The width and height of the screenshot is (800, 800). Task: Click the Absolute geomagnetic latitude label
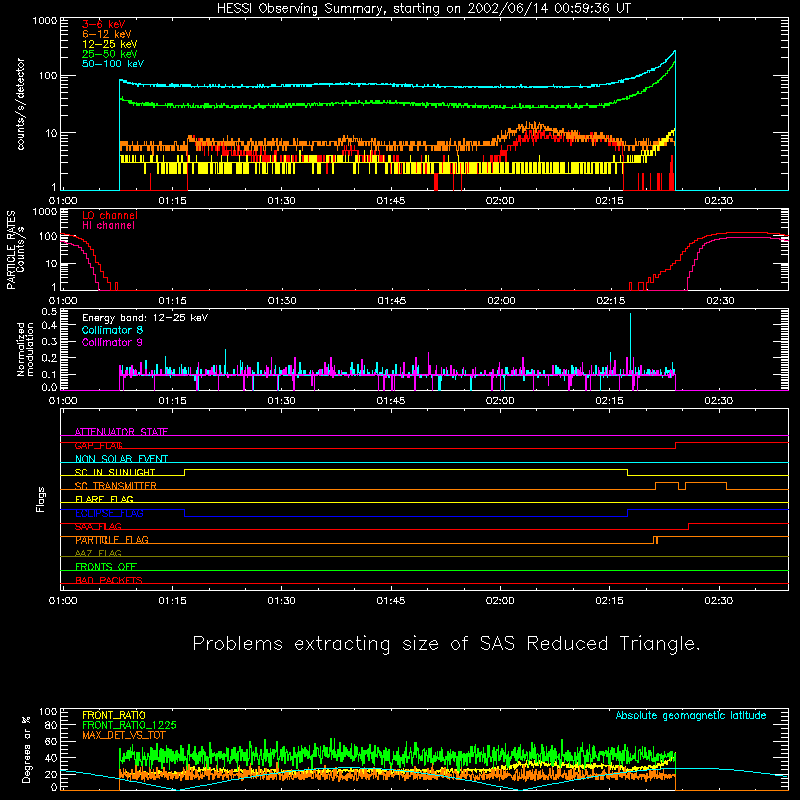click(x=691, y=715)
